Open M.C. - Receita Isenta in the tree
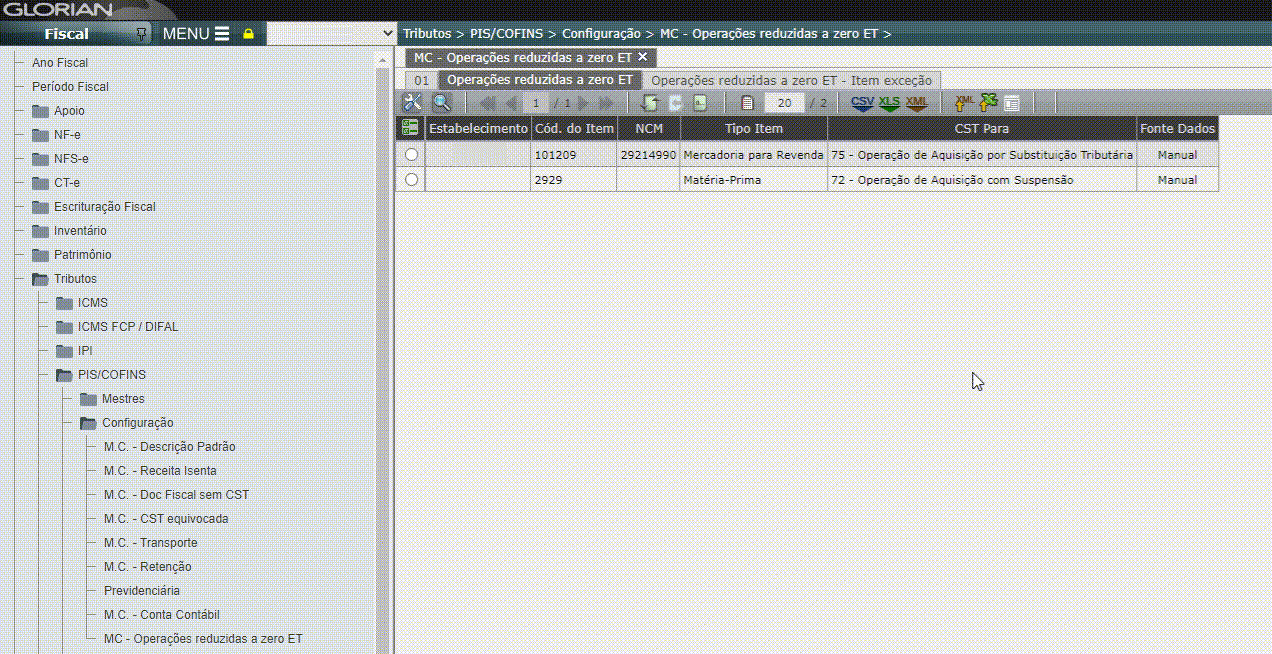The image size is (1272, 654). (160, 471)
